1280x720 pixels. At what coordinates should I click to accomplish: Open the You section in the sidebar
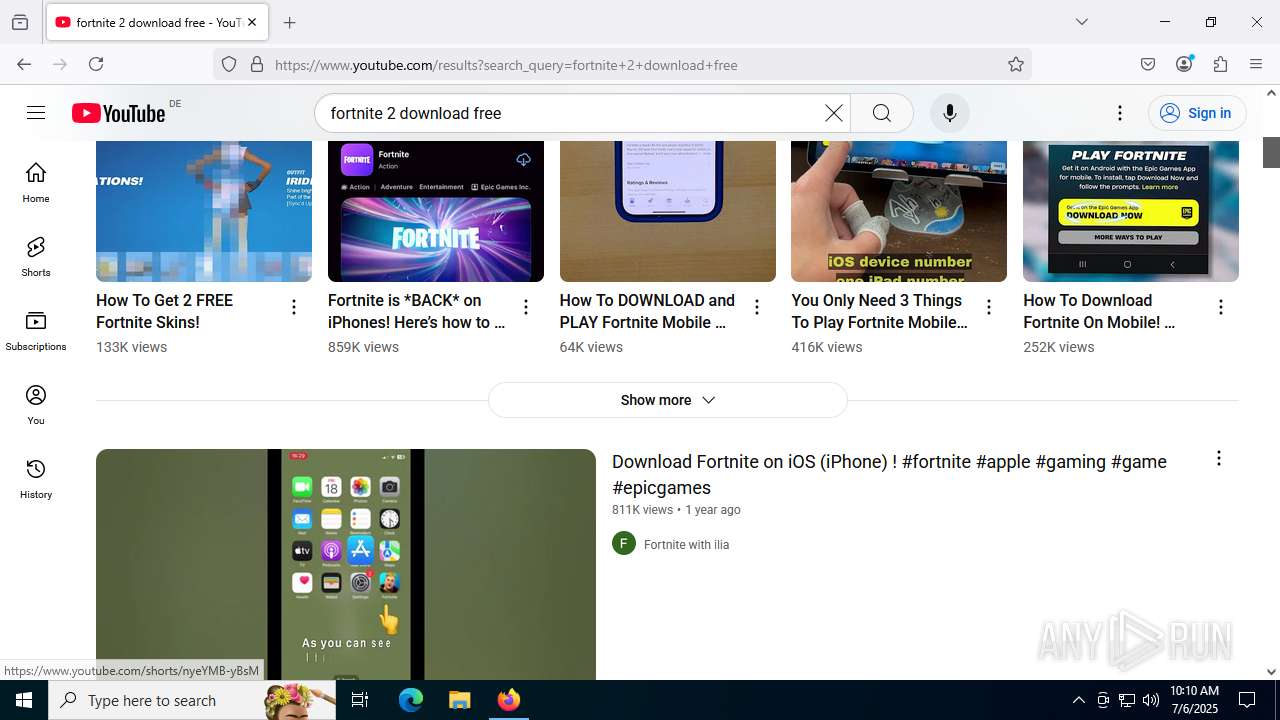[x=36, y=405]
